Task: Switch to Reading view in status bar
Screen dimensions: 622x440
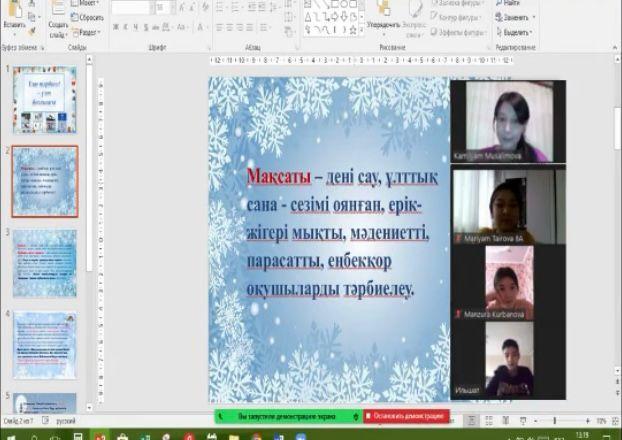Action: click(x=506, y=421)
